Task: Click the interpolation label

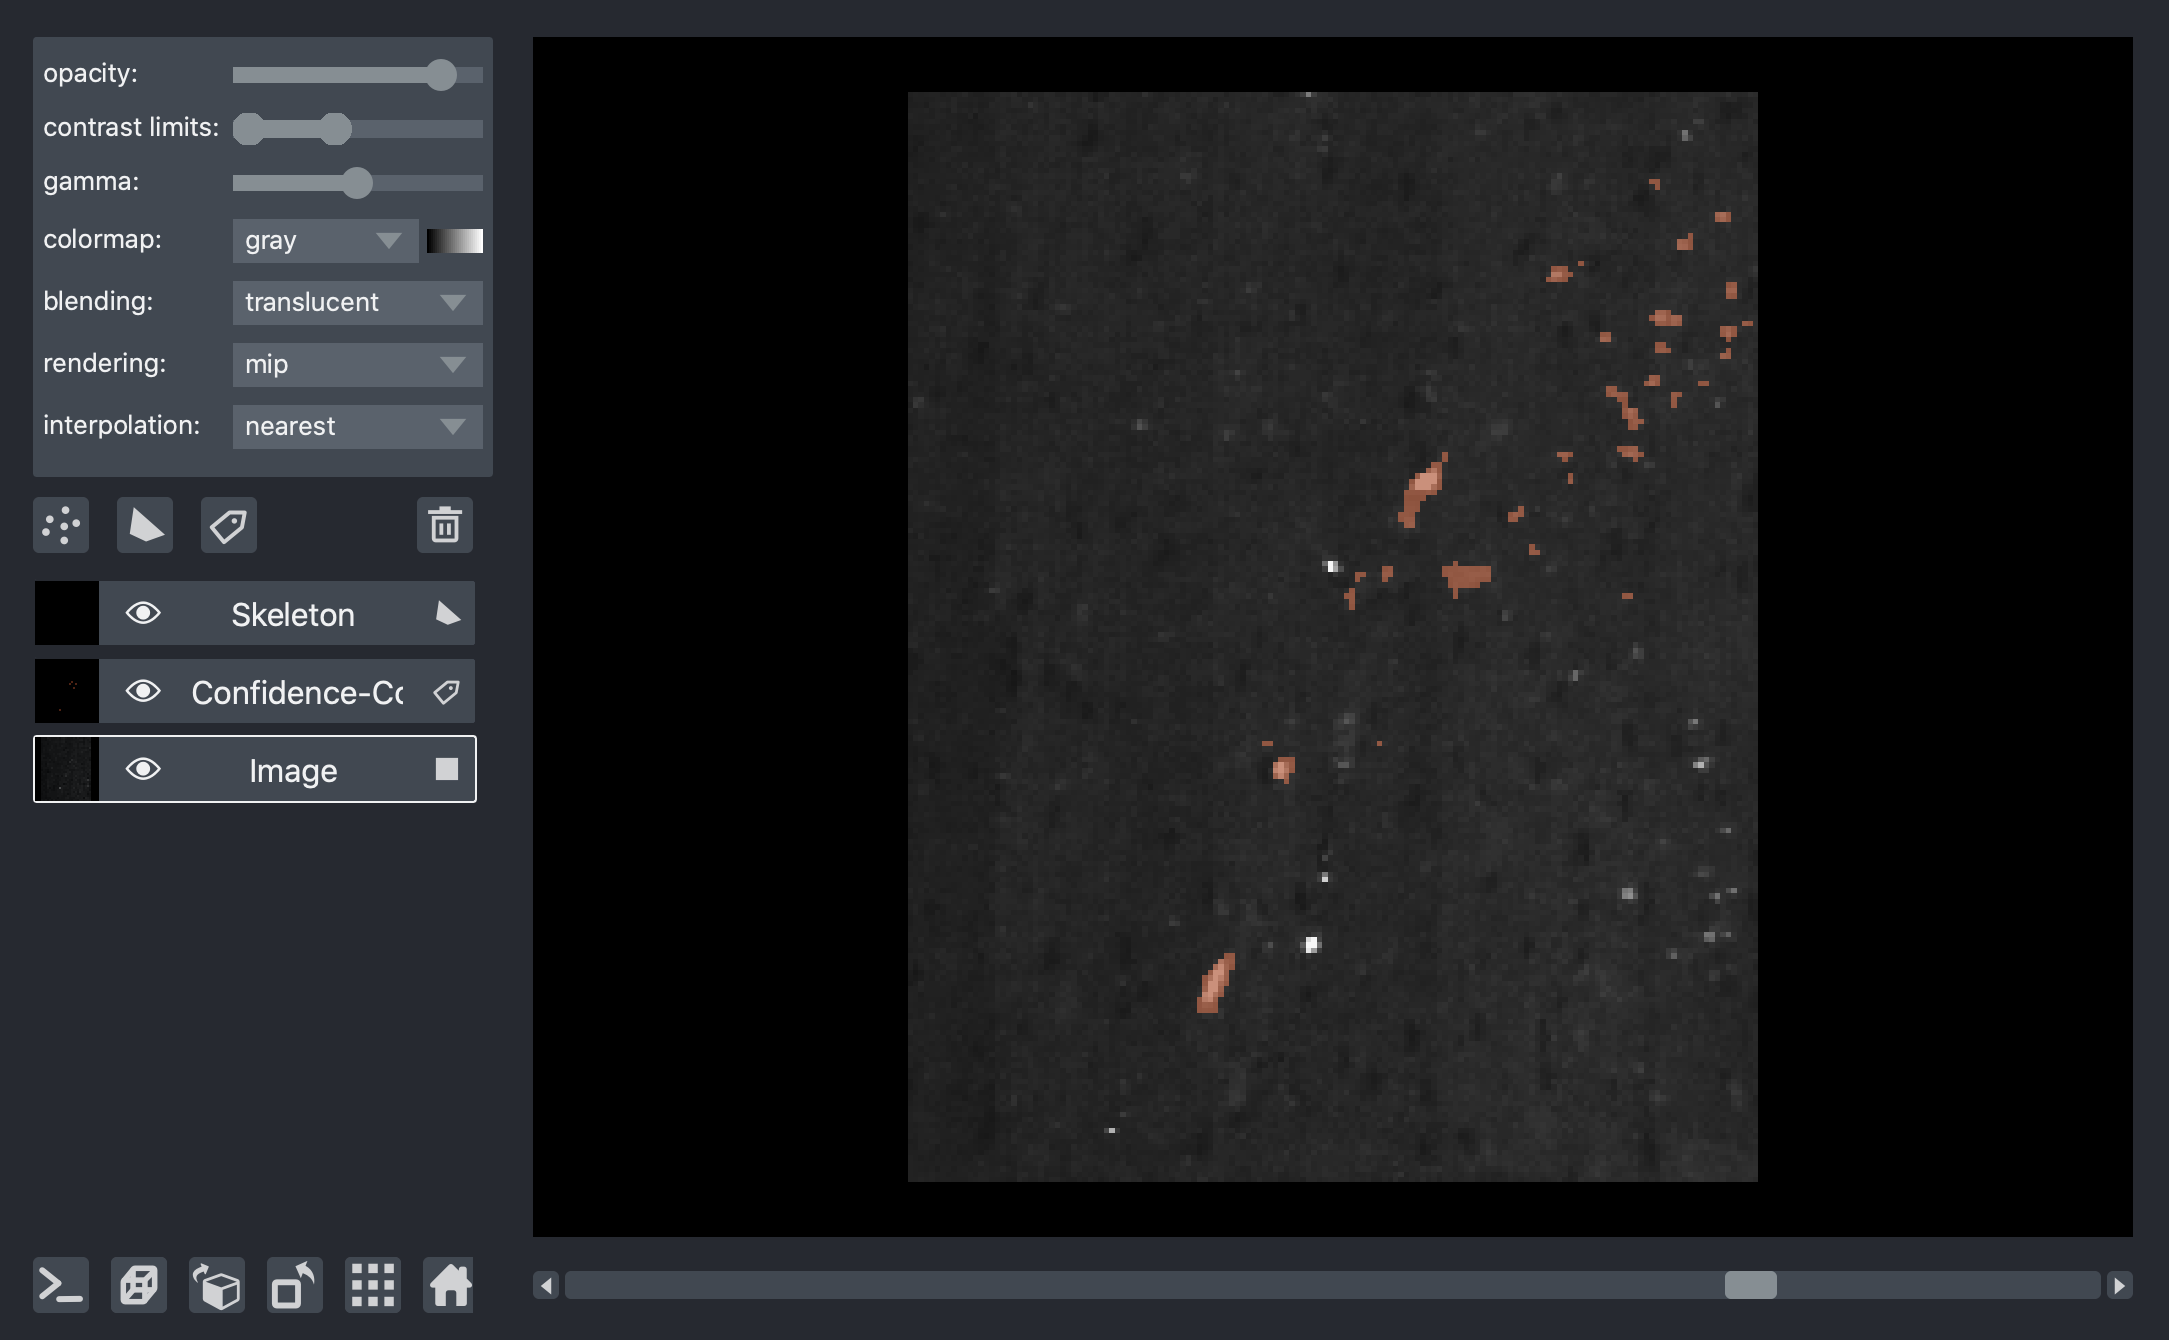Action: point(121,425)
